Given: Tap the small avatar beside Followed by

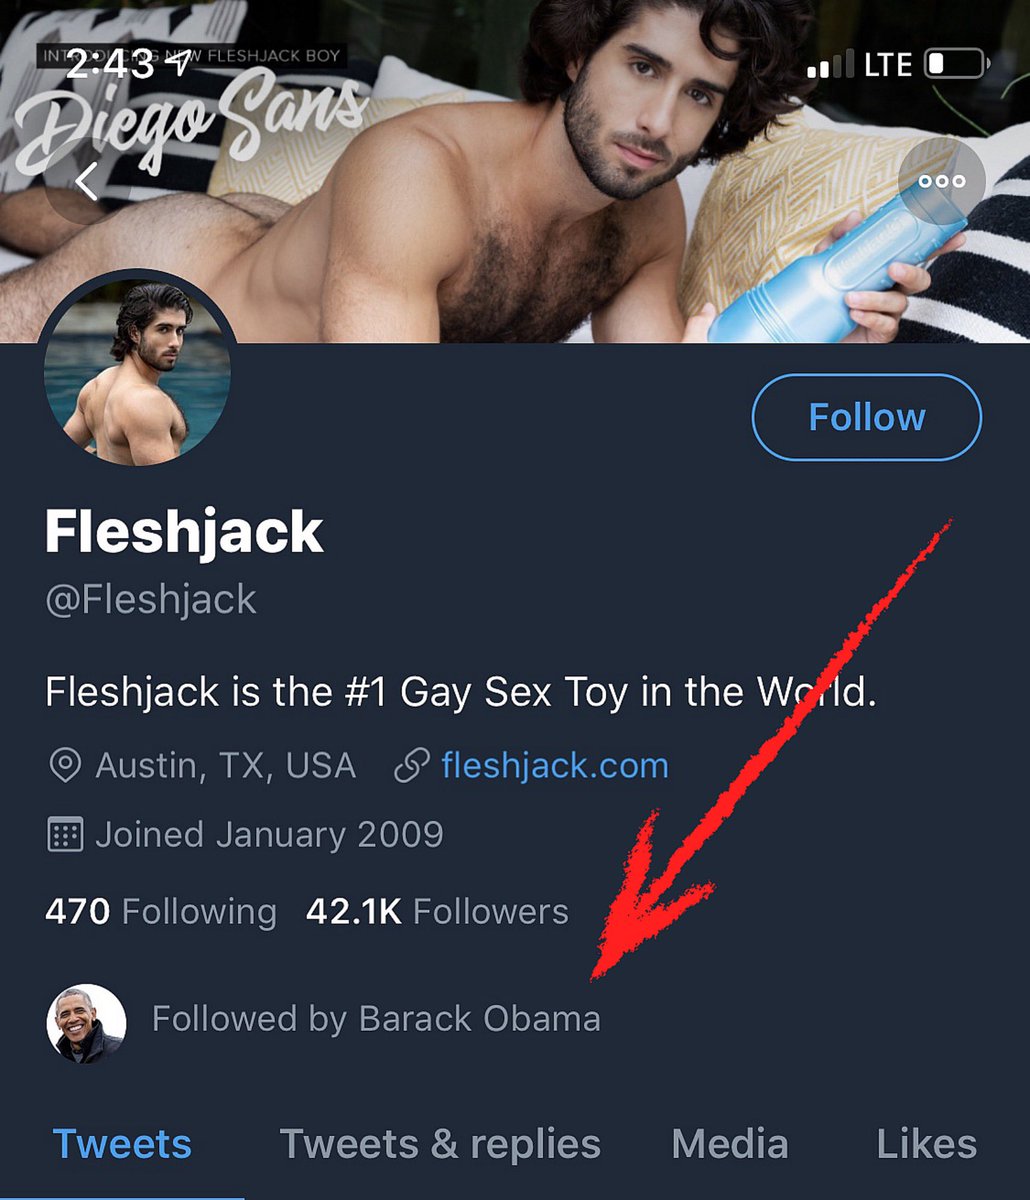Looking at the screenshot, I should click(87, 1022).
